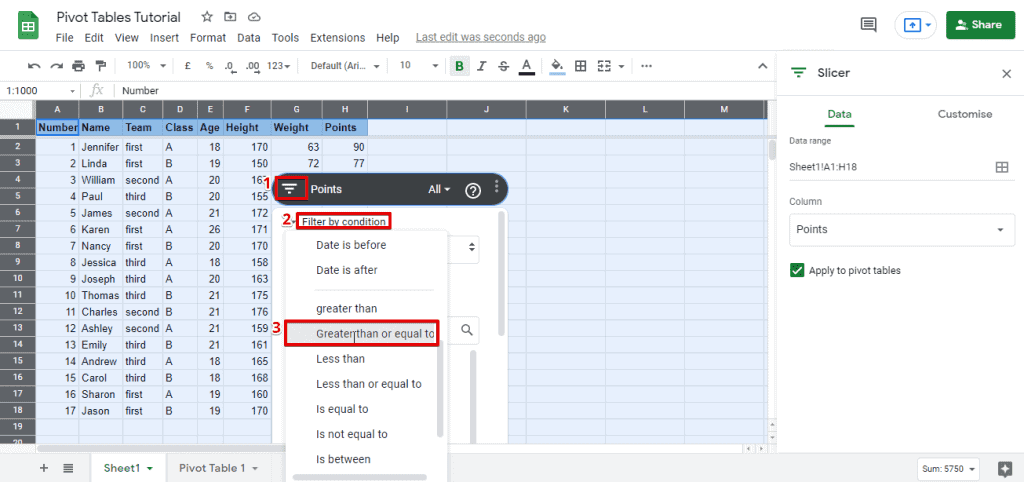
Task: Open the Data menu
Action: [x=249, y=38]
